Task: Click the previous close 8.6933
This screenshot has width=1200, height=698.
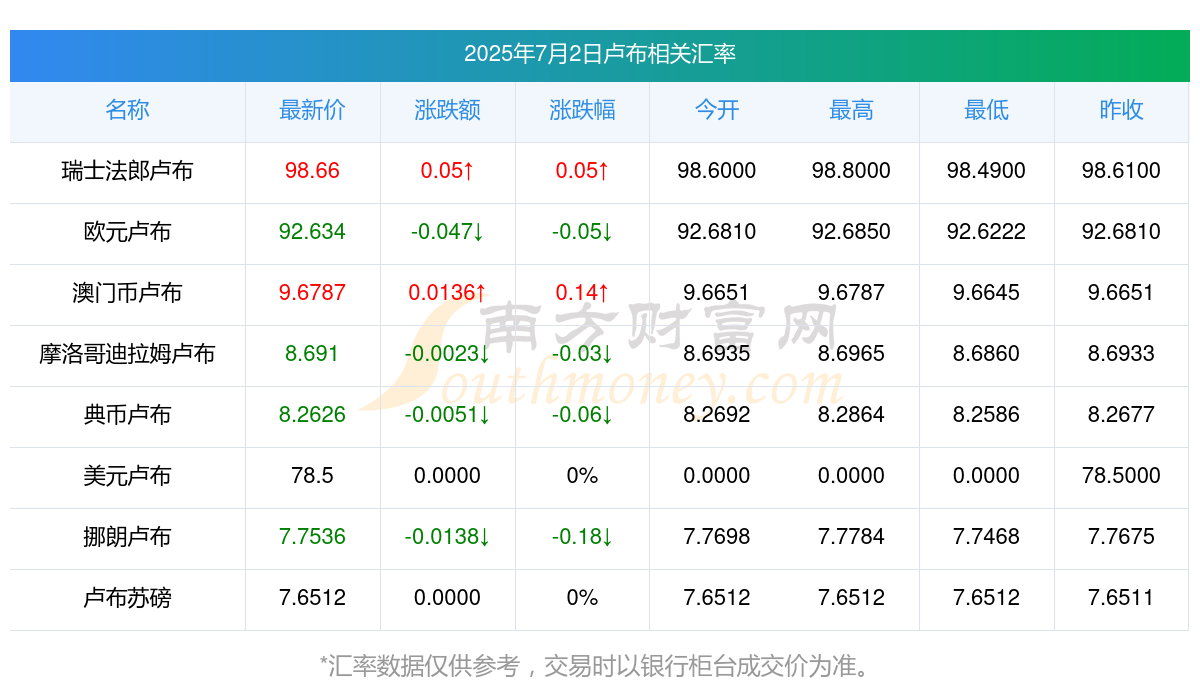Action: [1121, 354]
